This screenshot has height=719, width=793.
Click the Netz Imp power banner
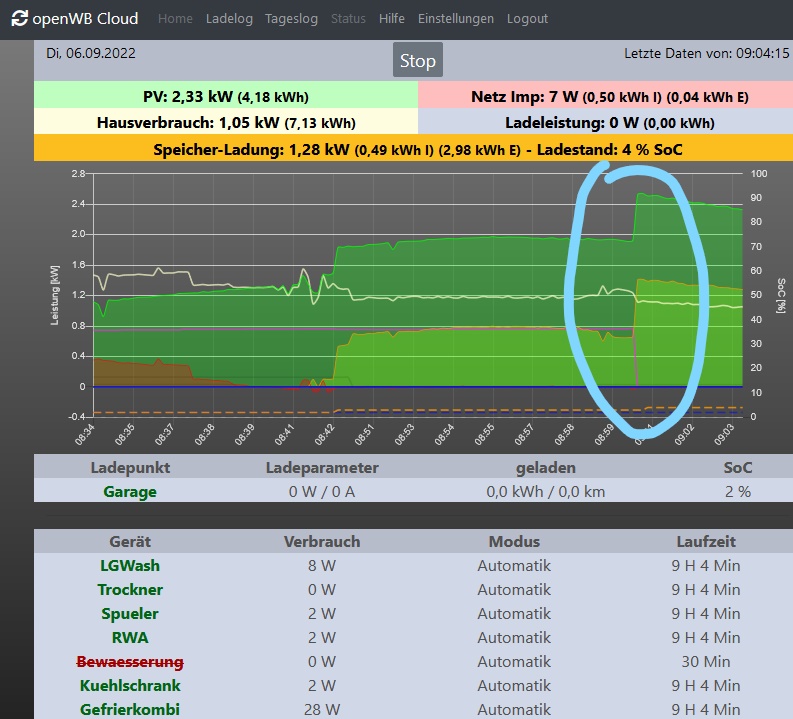point(607,97)
